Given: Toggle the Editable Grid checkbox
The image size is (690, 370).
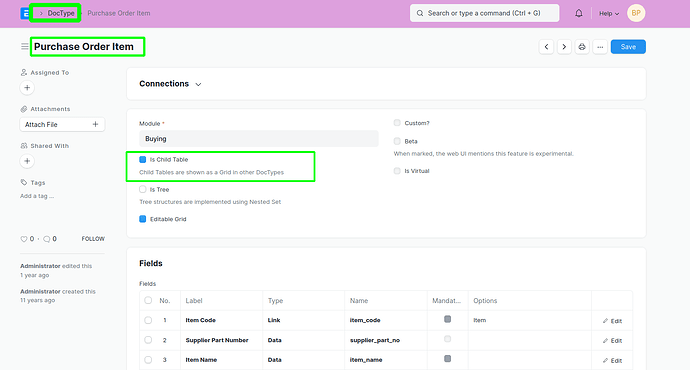Looking at the screenshot, I should (x=143, y=219).
